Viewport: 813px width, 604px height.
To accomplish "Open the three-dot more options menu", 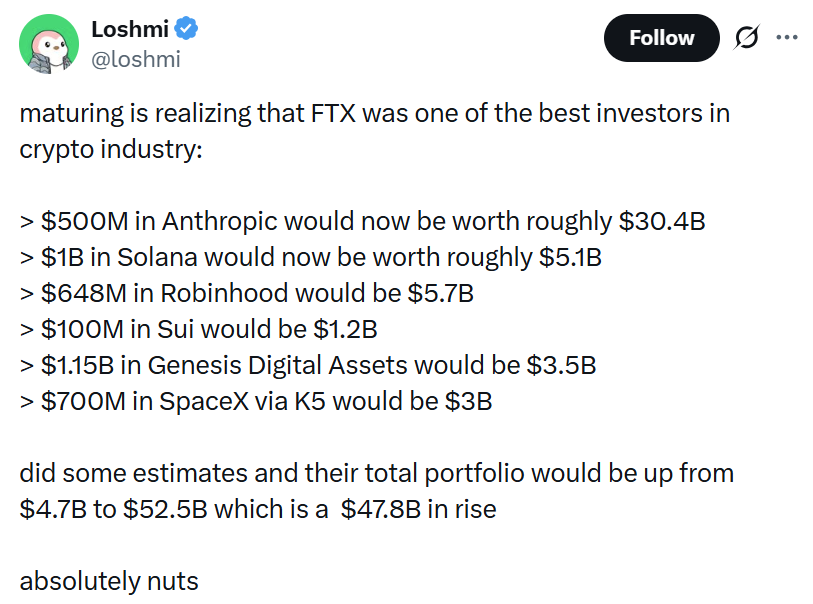I will (x=787, y=38).
